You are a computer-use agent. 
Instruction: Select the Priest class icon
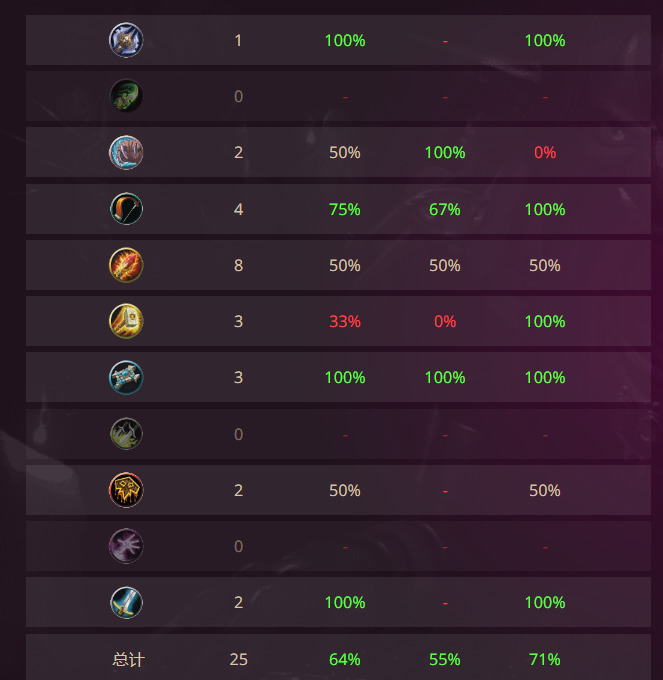126,377
